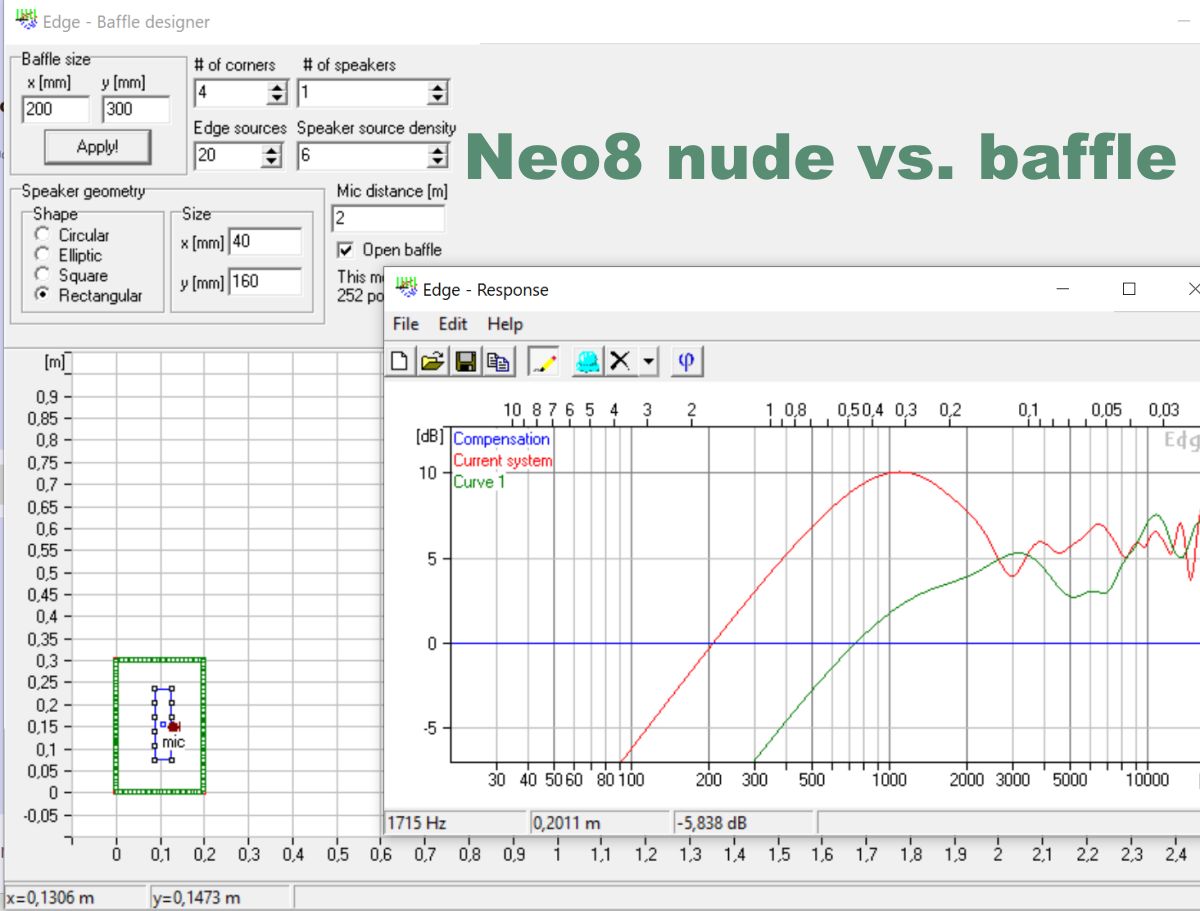Adjust the Edge sources spinner arrows

tap(271, 155)
